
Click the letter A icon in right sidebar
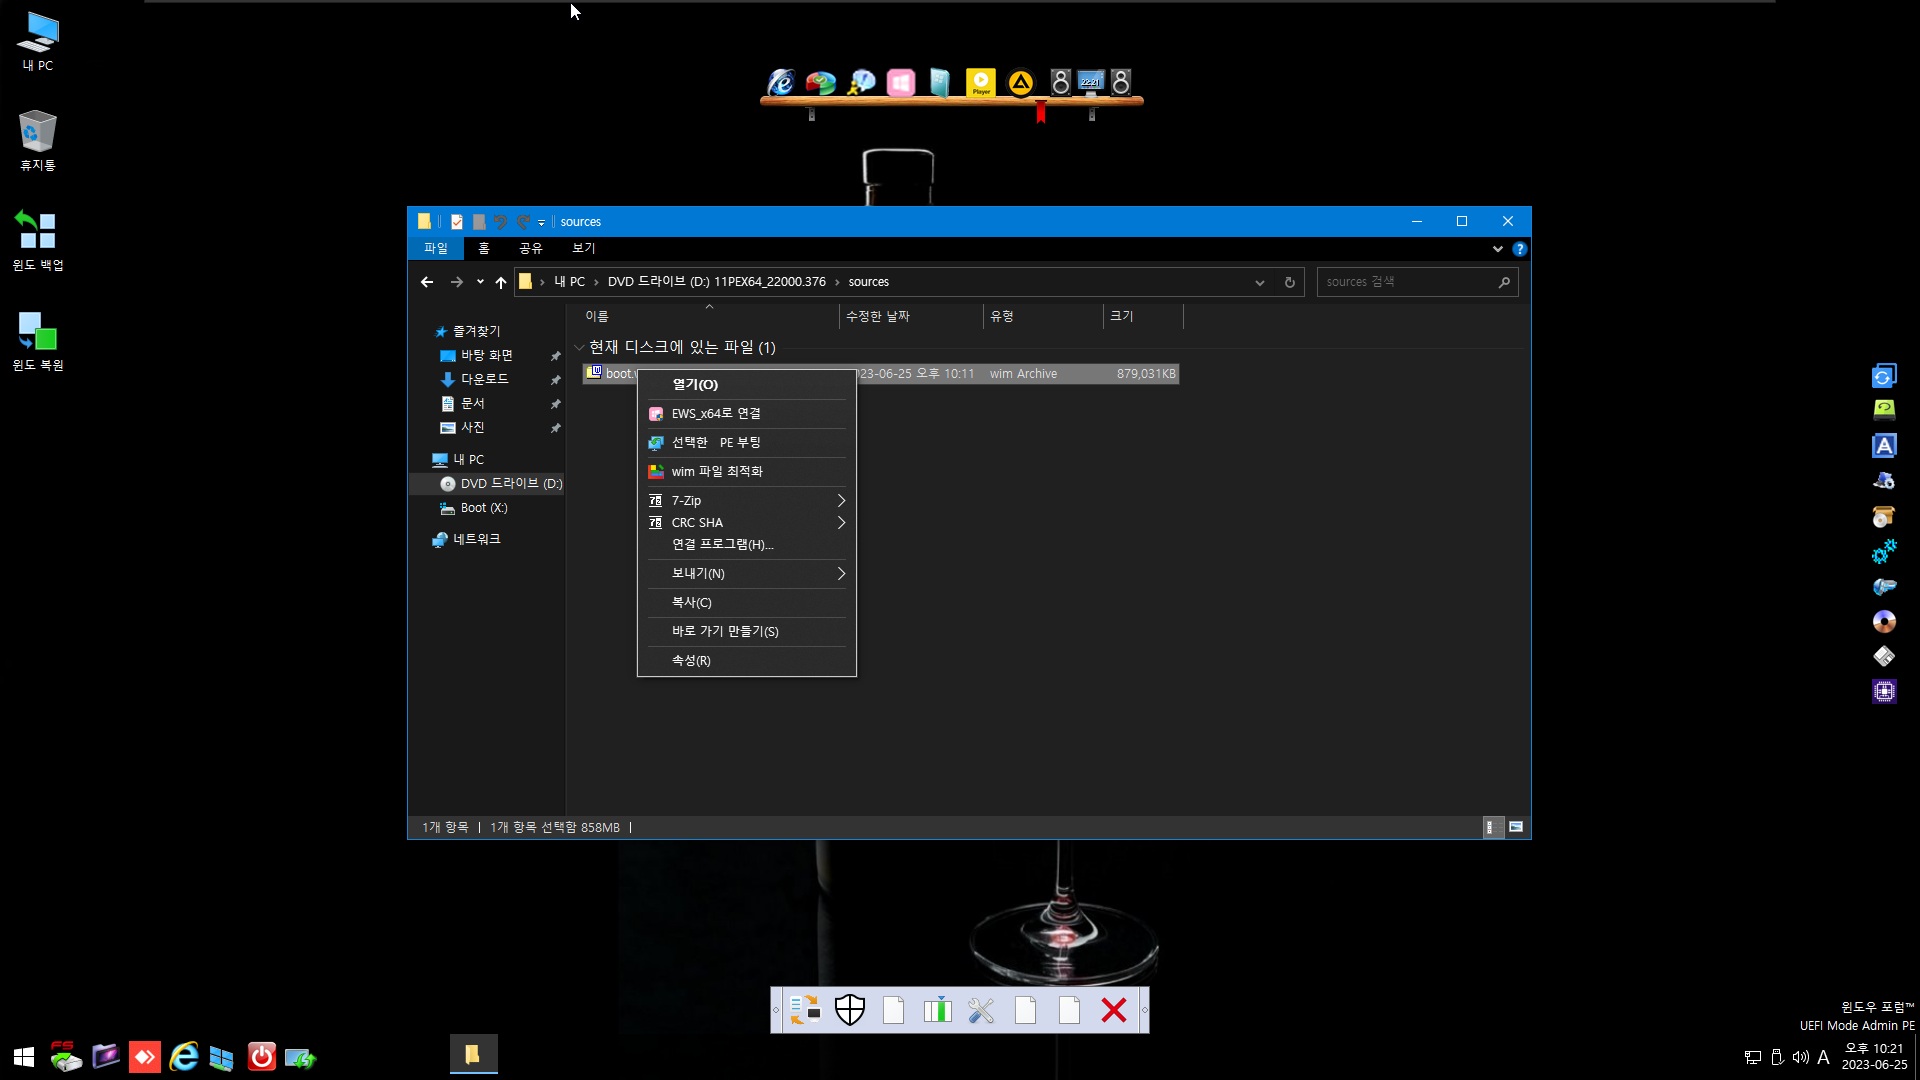(1884, 446)
